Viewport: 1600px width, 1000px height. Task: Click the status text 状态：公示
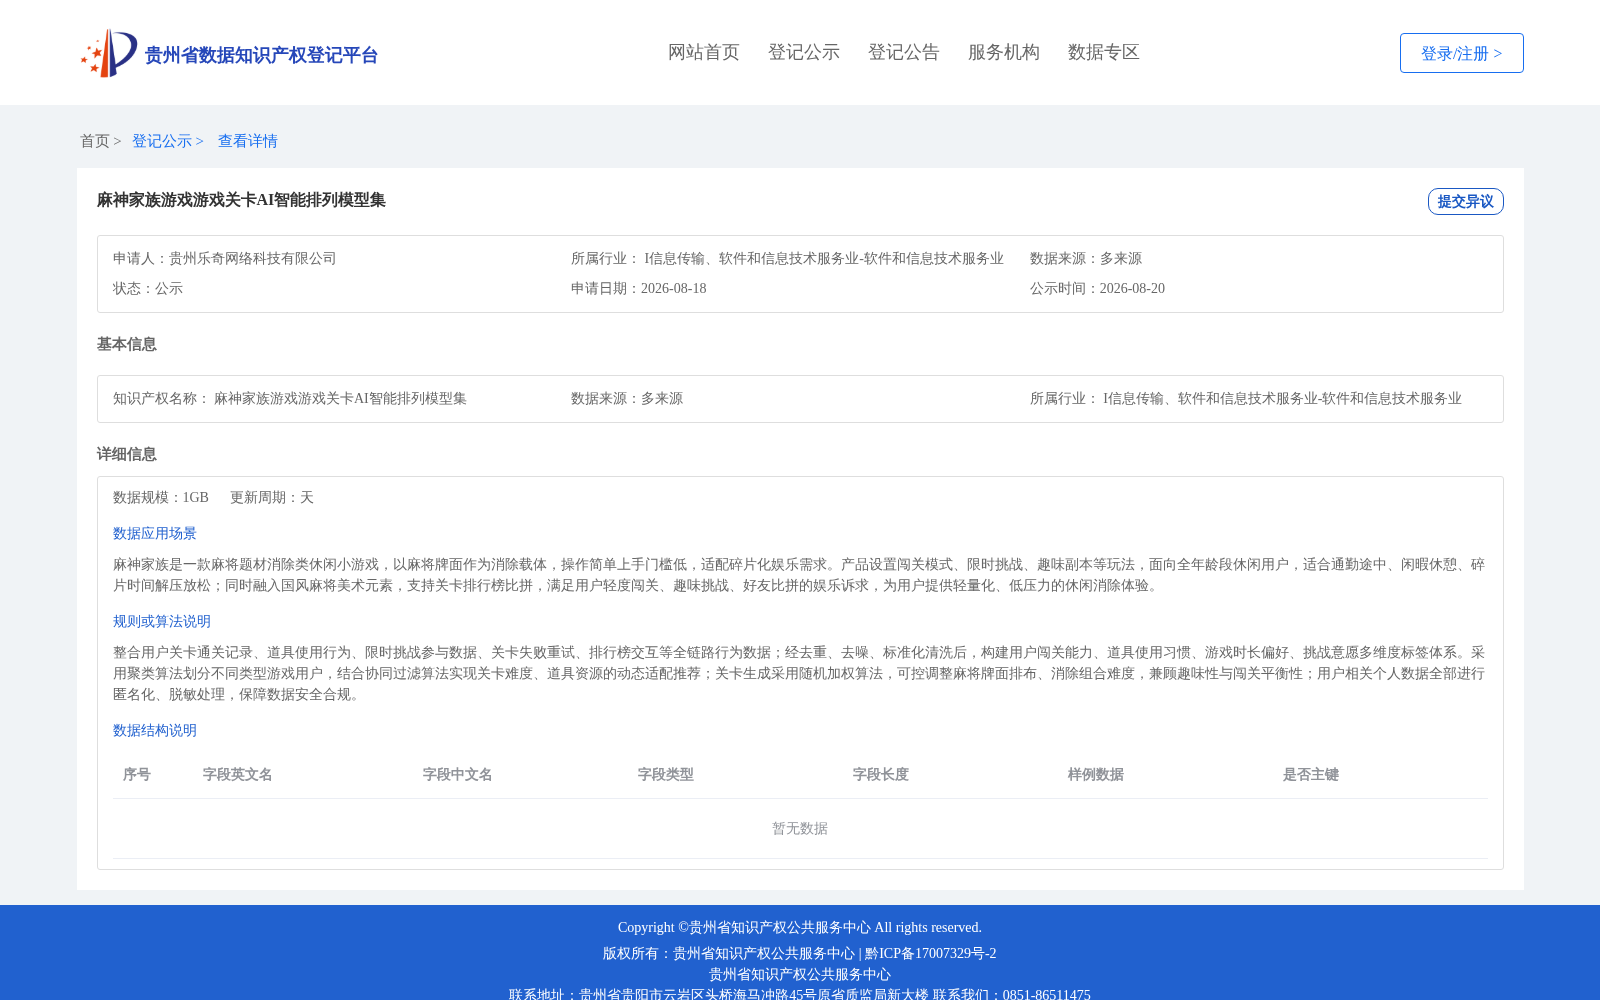pos(148,288)
